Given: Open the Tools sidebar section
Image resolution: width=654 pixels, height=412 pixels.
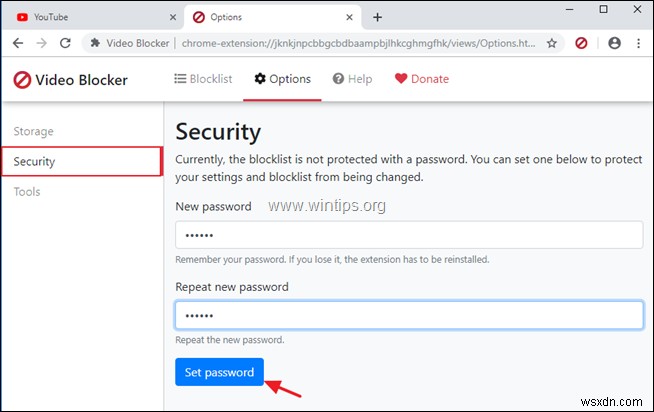Looking at the screenshot, I should point(27,191).
